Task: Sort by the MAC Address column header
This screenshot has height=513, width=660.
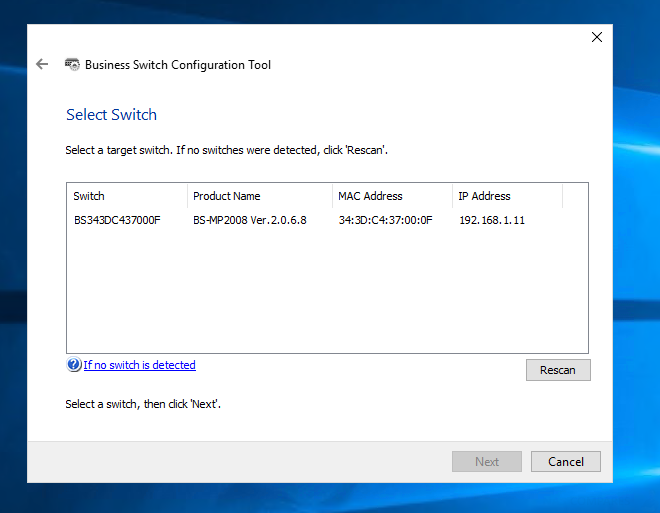Action: [392, 196]
